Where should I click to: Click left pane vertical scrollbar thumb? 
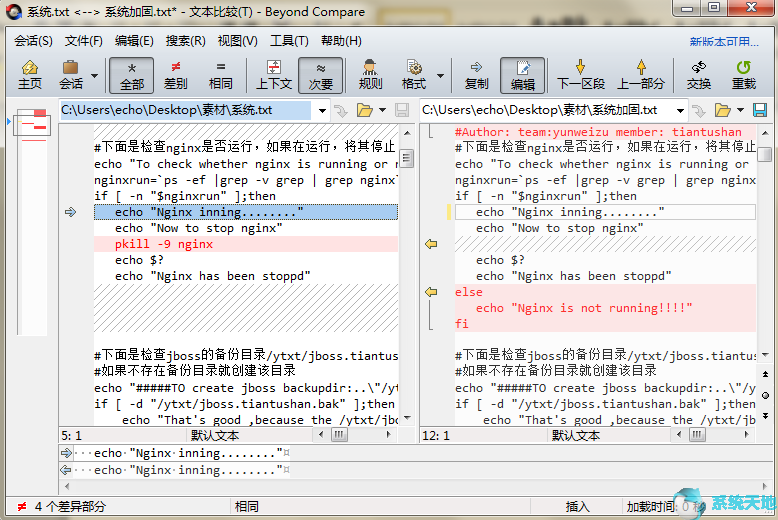tap(406, 158)
